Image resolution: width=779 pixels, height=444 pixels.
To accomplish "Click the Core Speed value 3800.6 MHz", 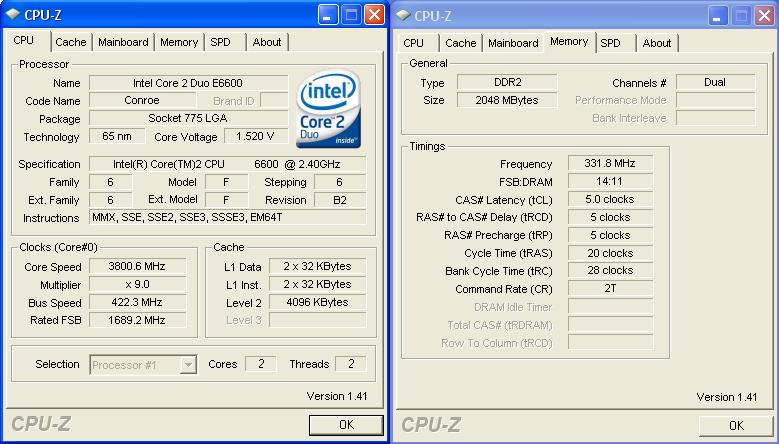I will 138,266.
